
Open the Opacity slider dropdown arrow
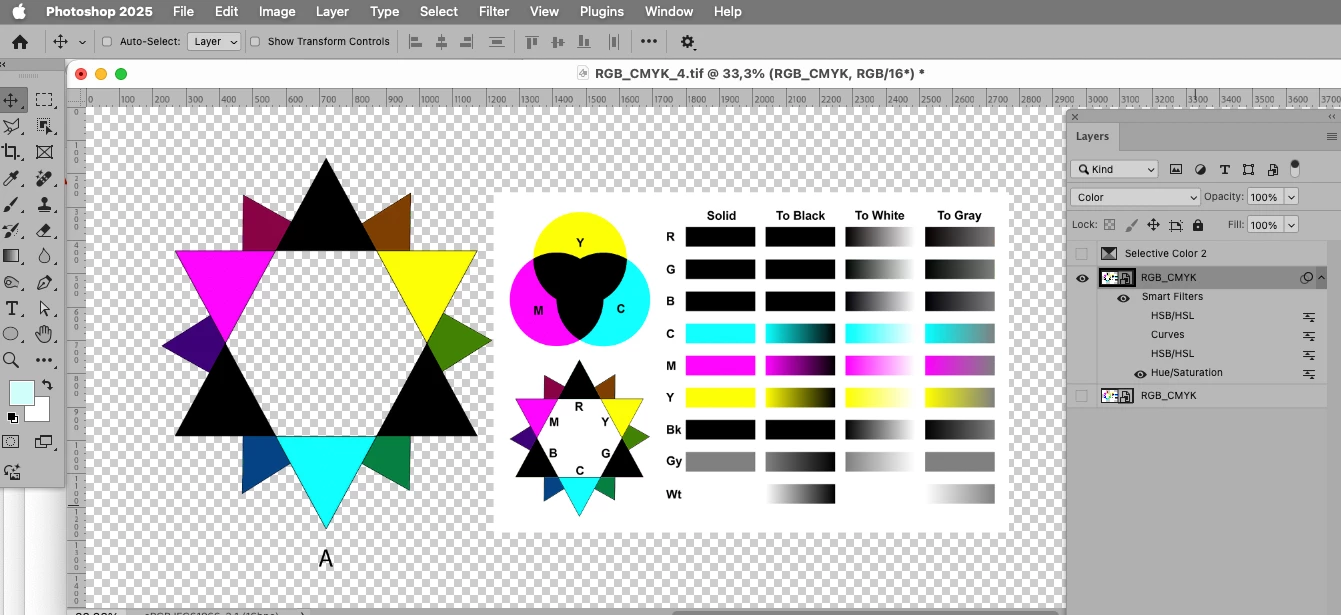coord(1290,198)
